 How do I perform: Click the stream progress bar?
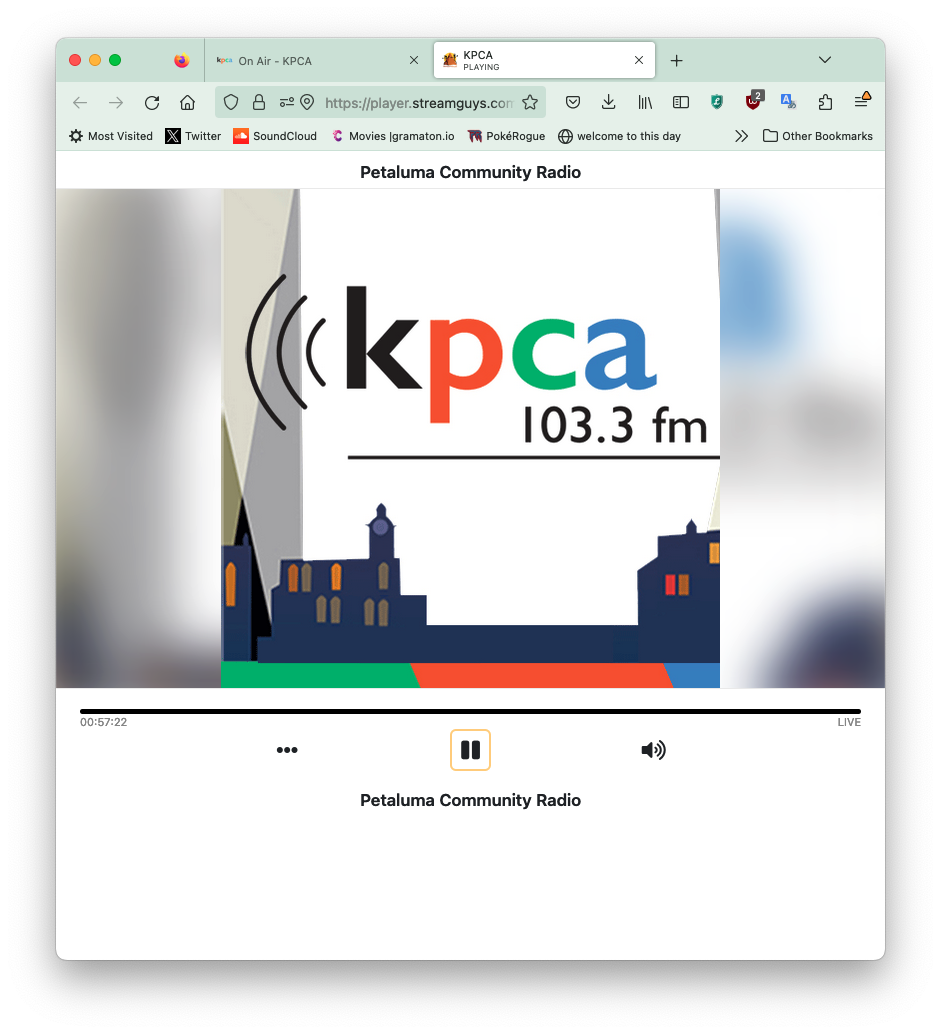coord(470,712)
